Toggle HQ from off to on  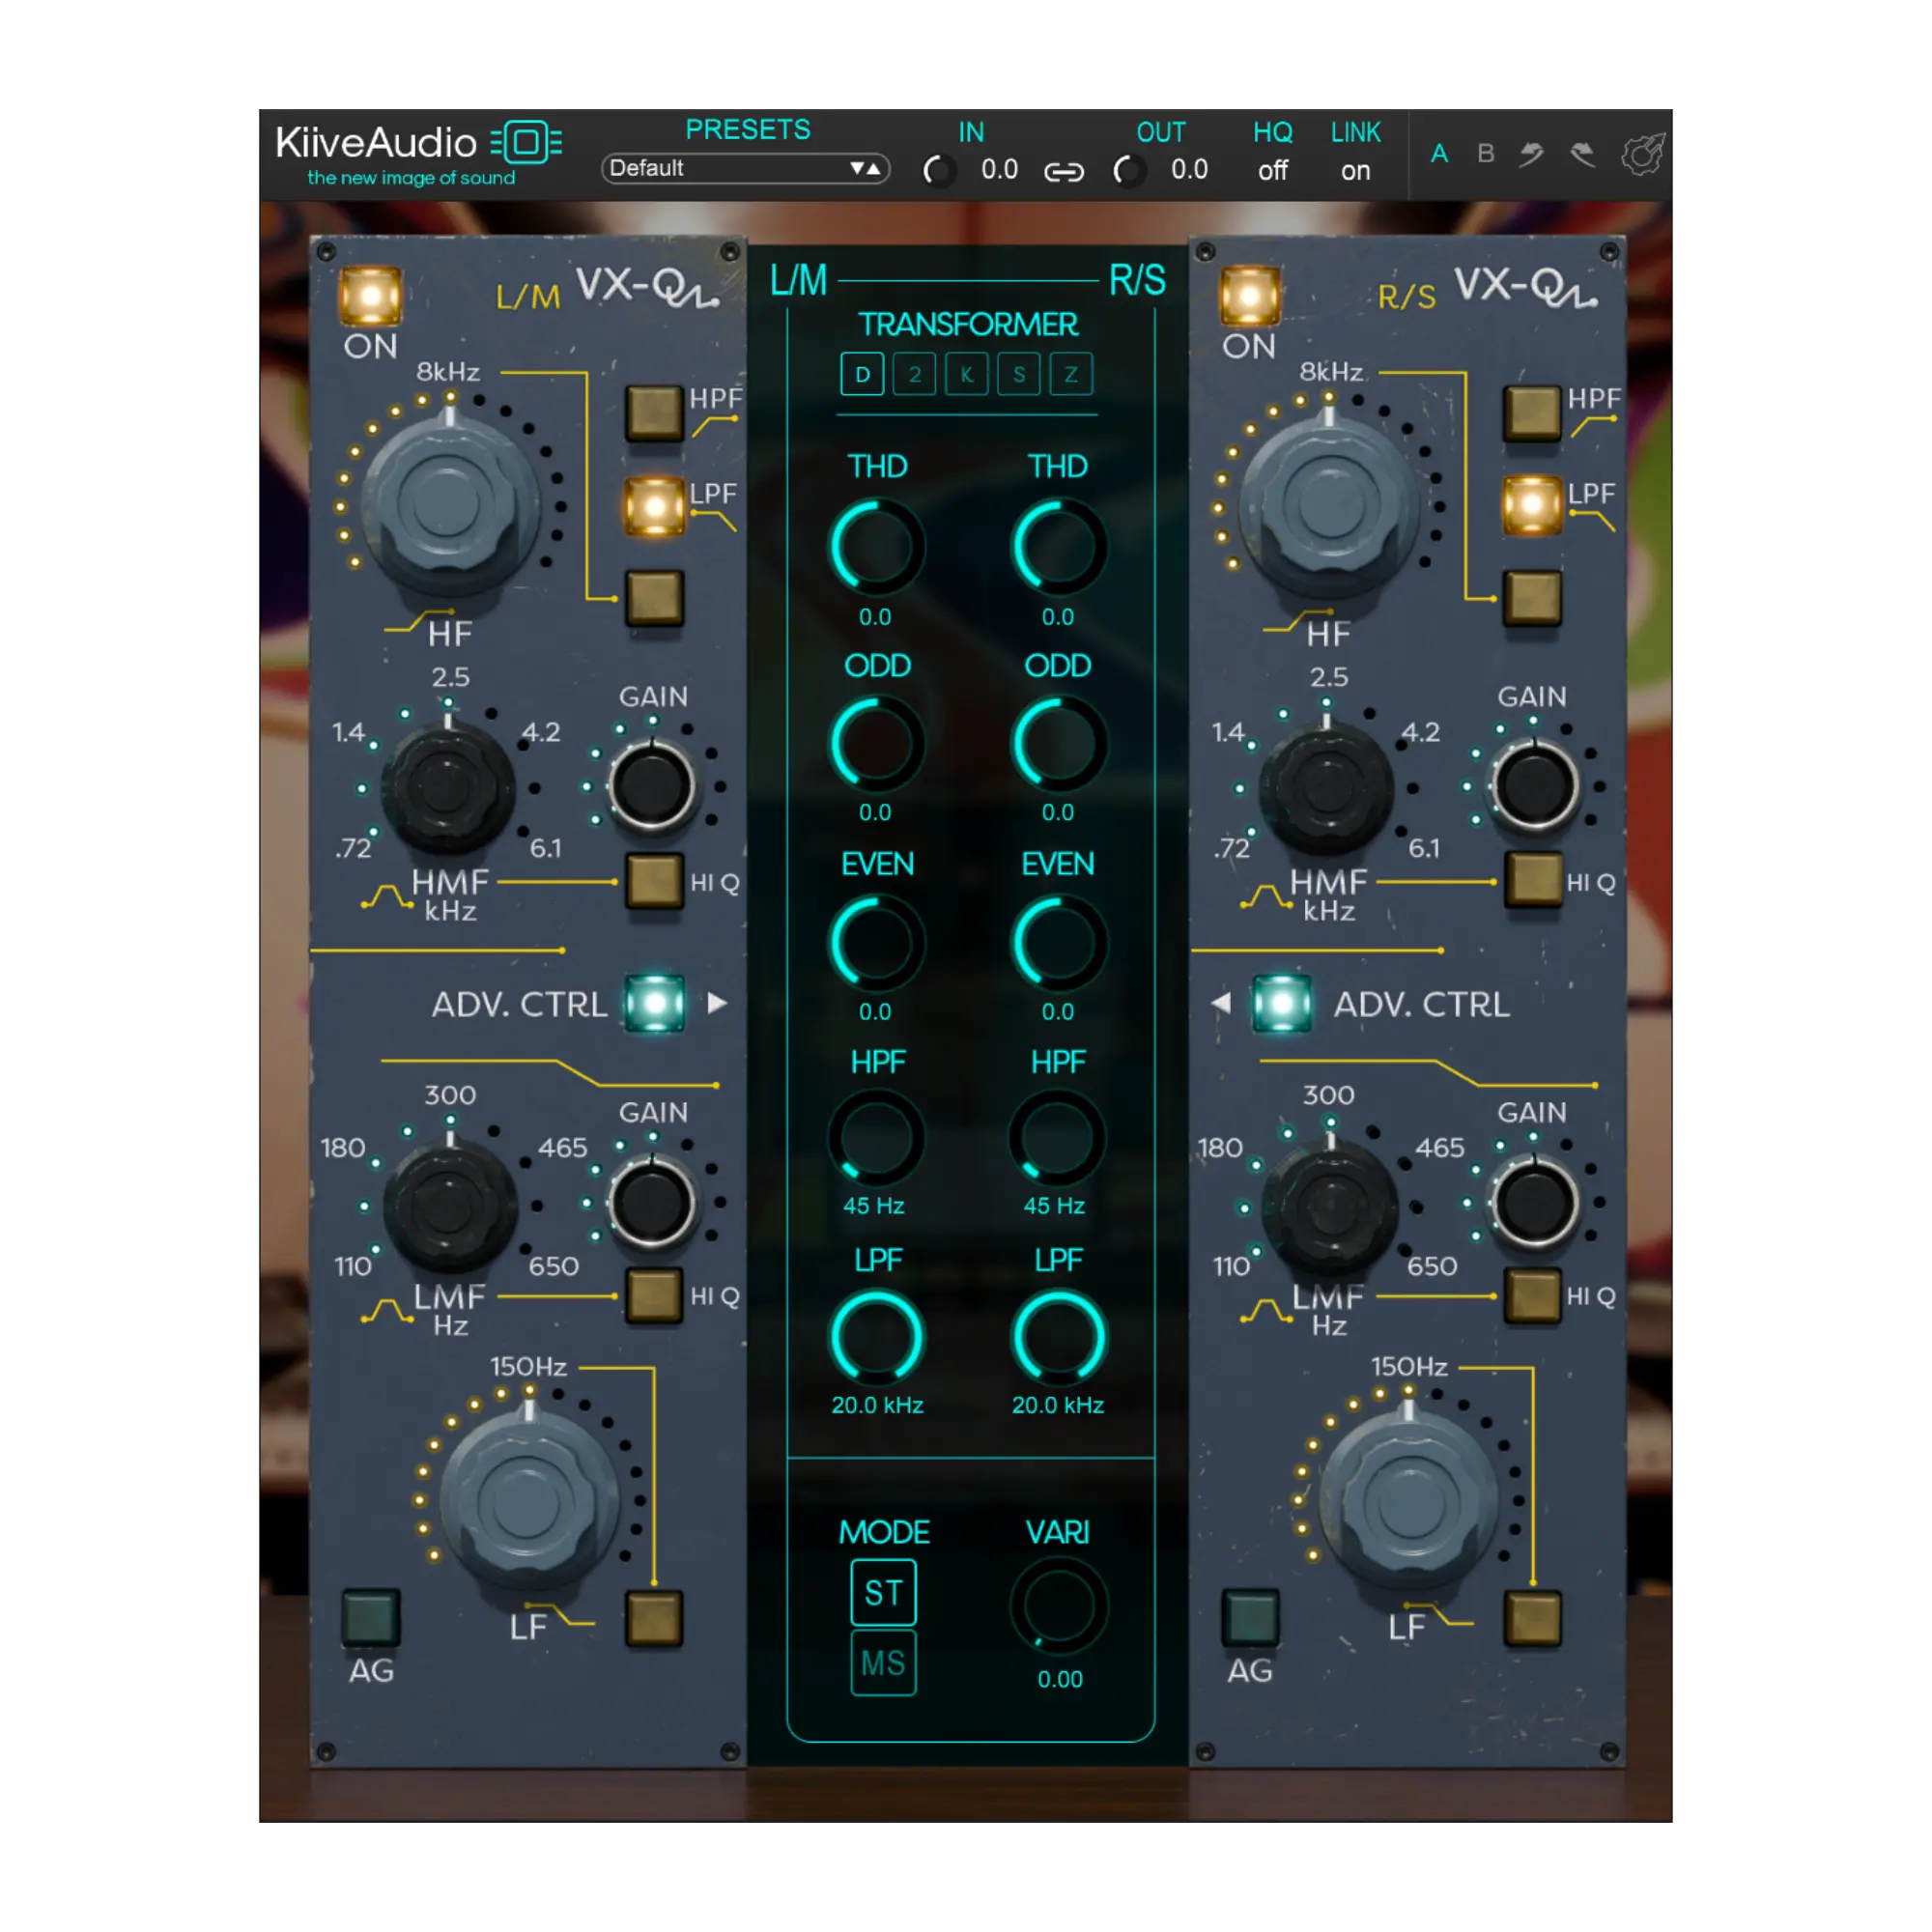click(x=1273, y=170)
